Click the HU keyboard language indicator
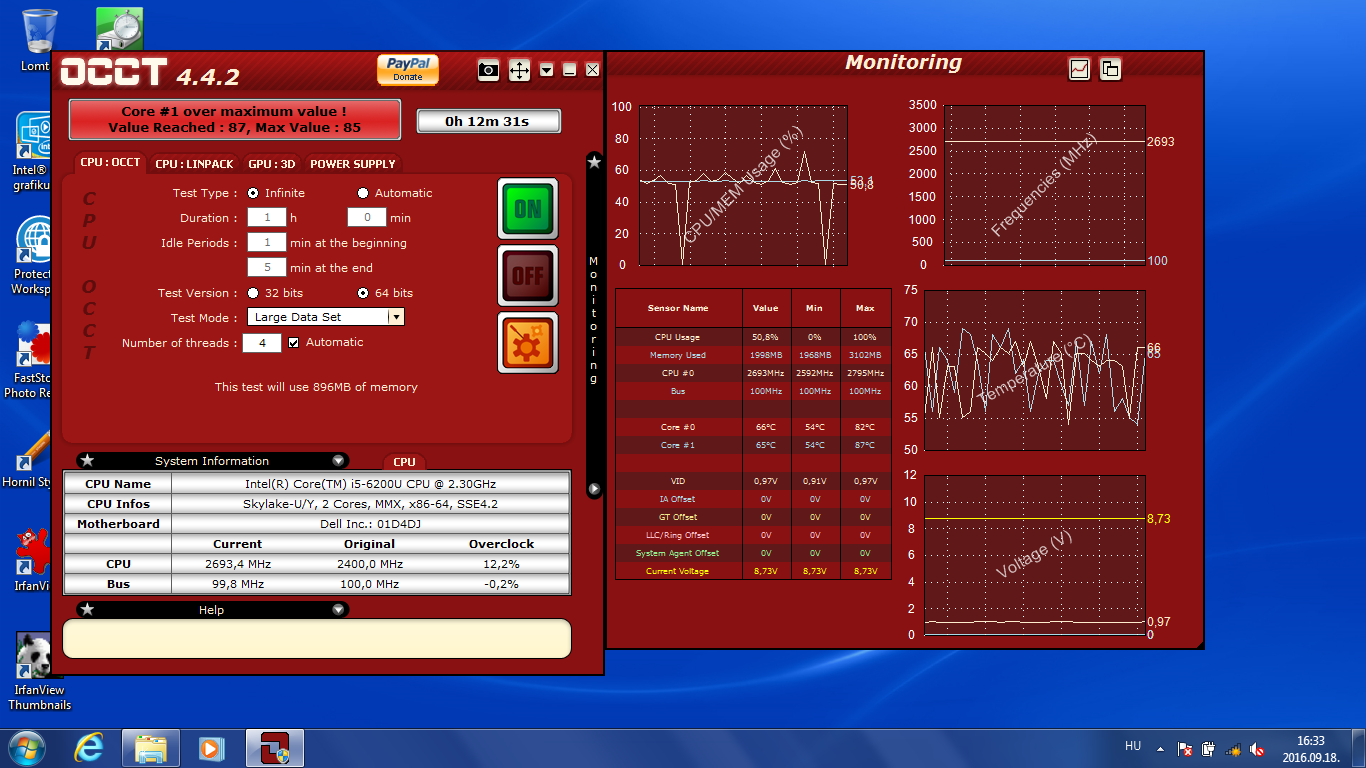The height and width of the screenshot is (768, 1366). [1133, 746]
